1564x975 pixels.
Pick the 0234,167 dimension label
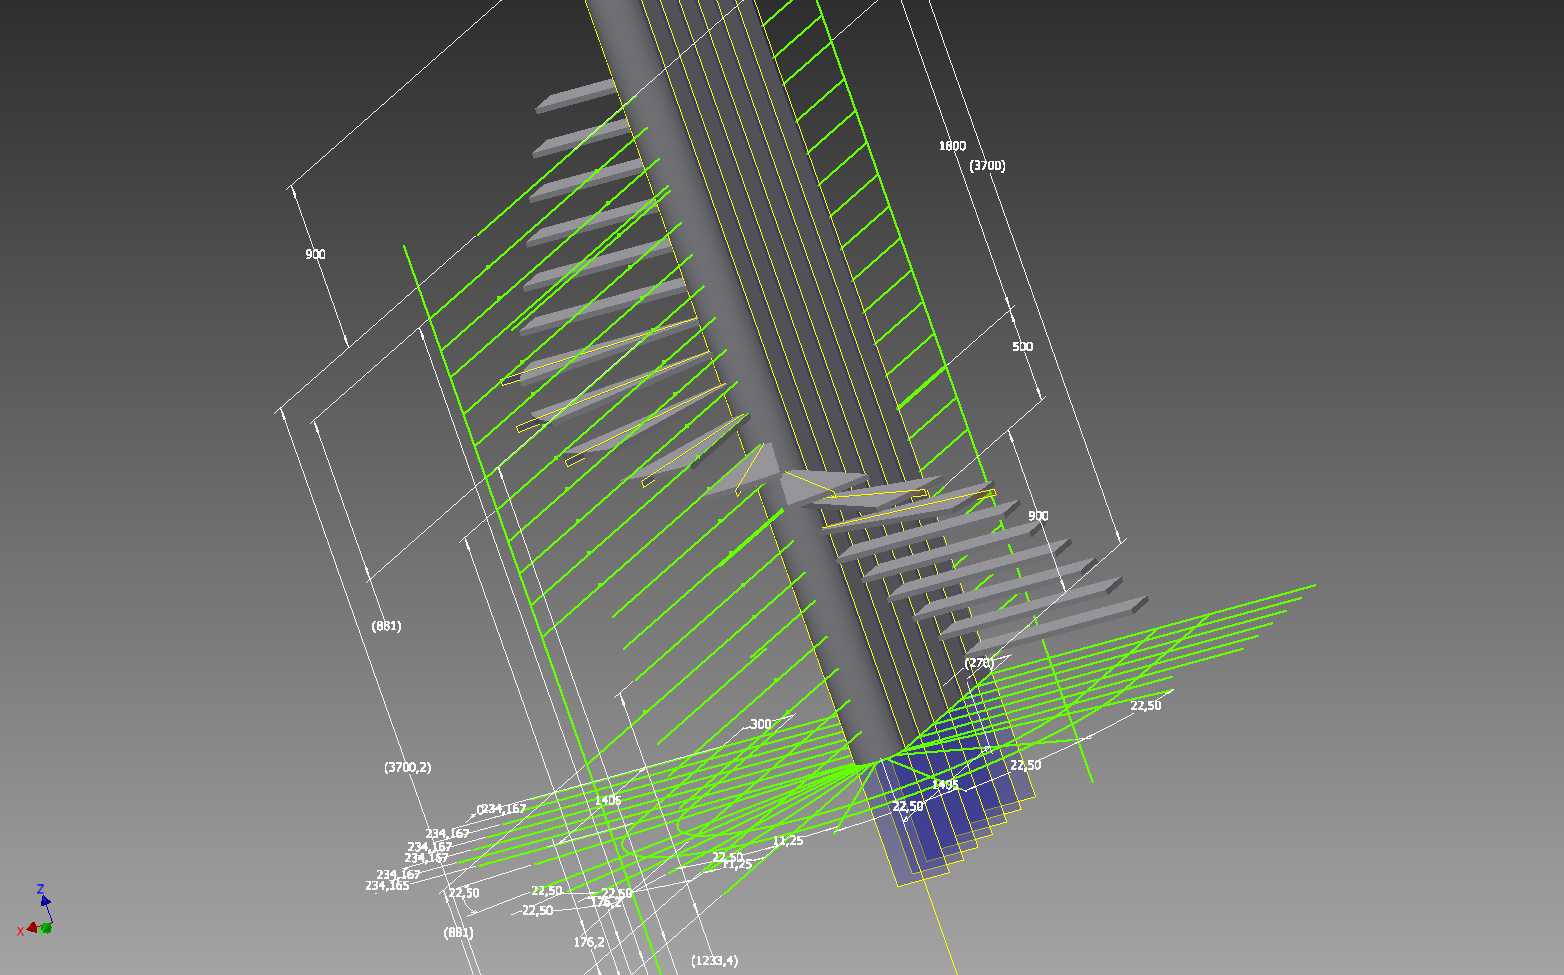(502, 809)
